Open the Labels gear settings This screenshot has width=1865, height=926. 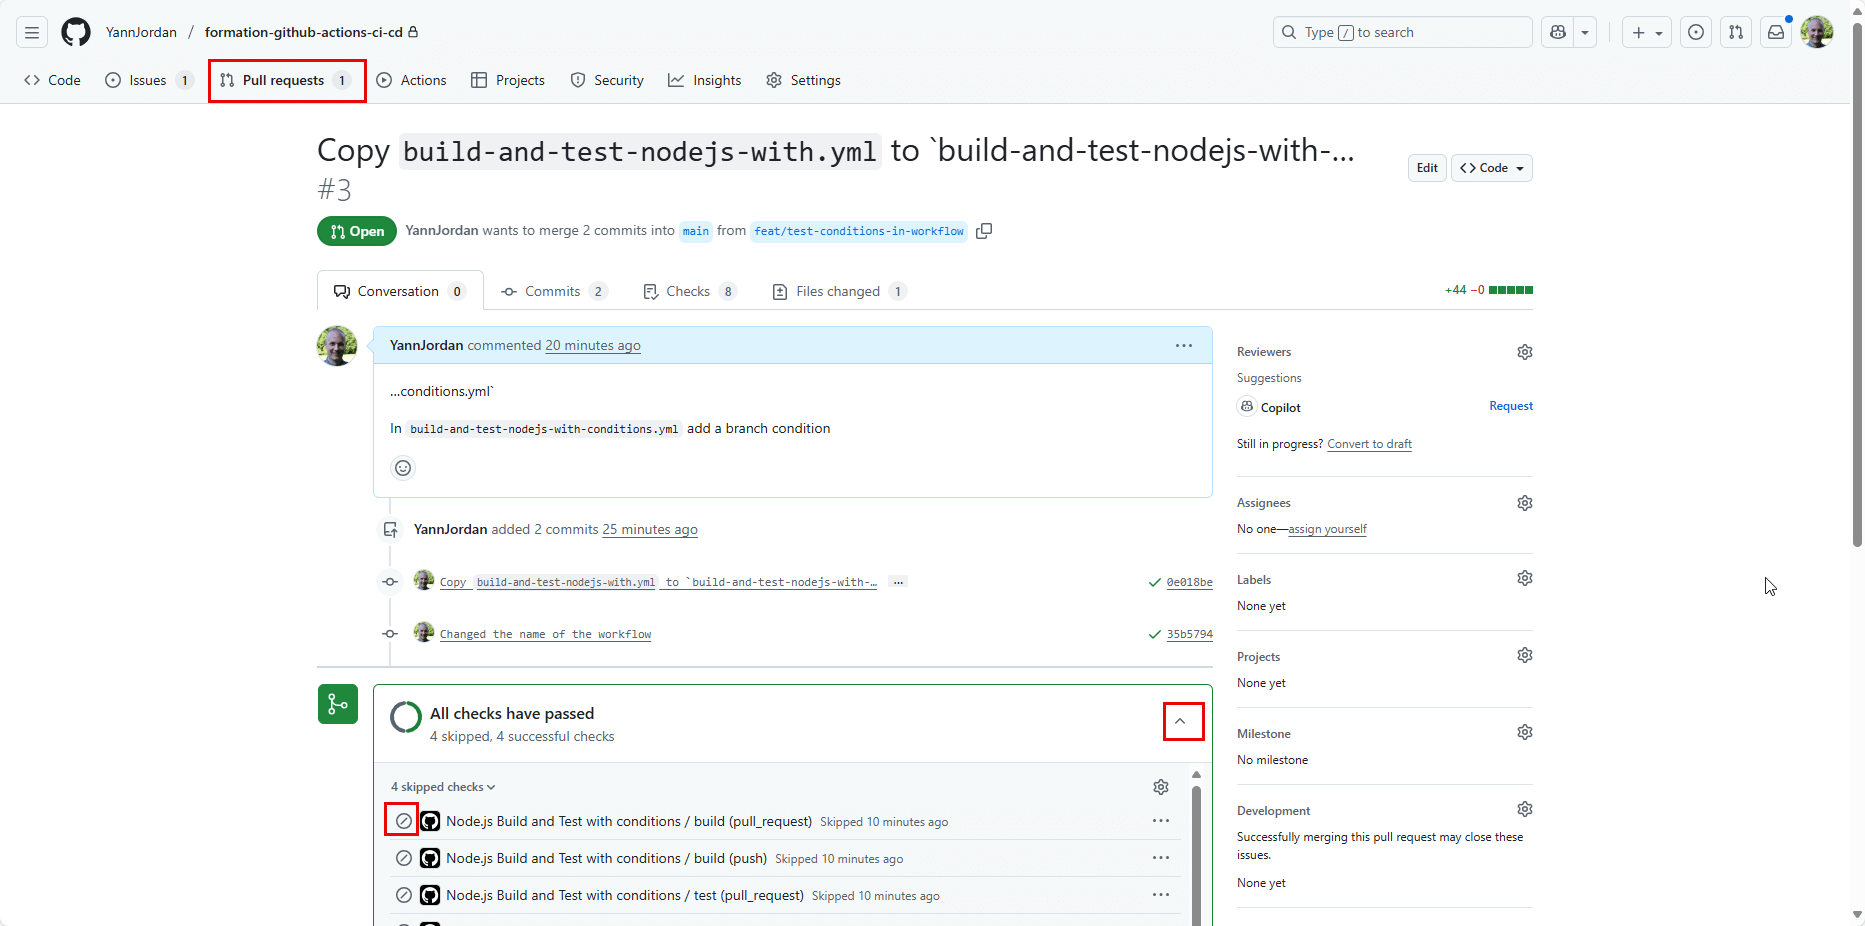click(x=1524, y=578)
